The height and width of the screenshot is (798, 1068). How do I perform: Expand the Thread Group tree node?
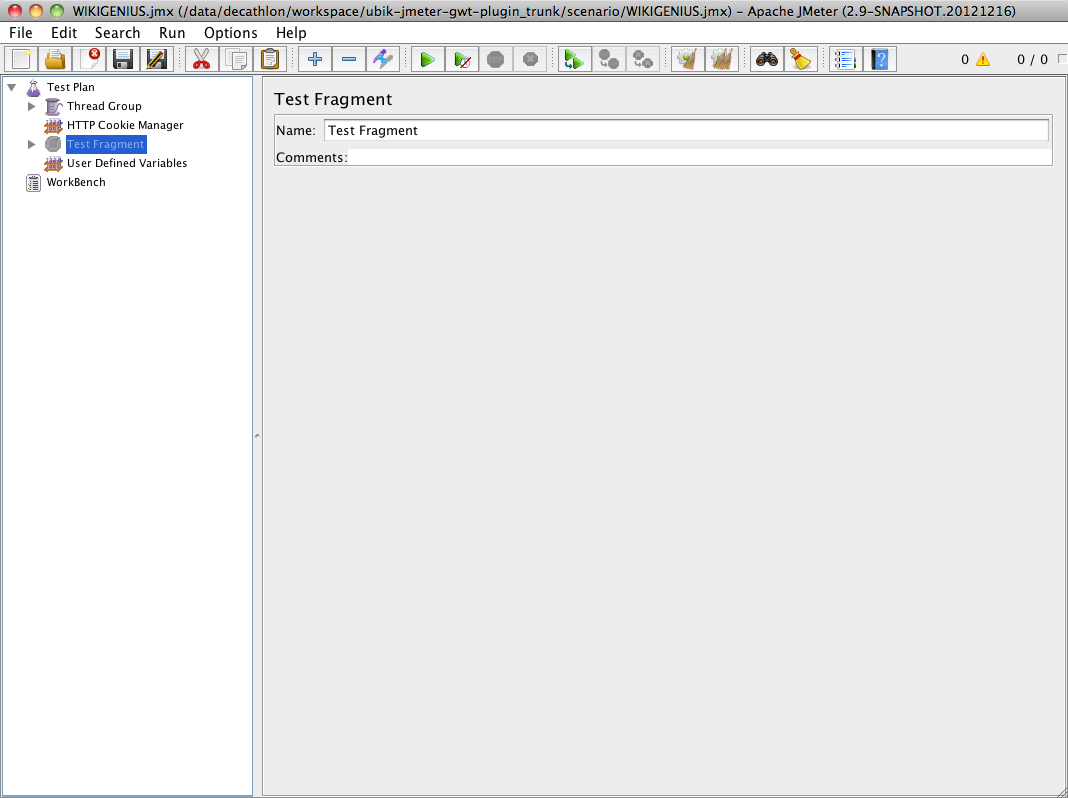(x=32, y=106)
